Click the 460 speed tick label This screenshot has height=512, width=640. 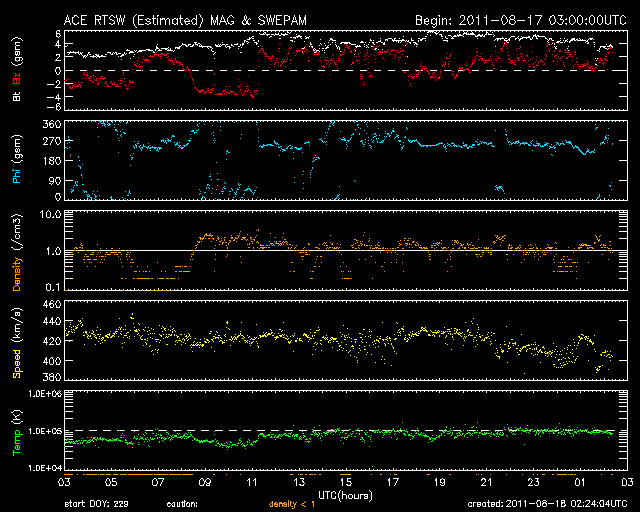coord(52,305)
